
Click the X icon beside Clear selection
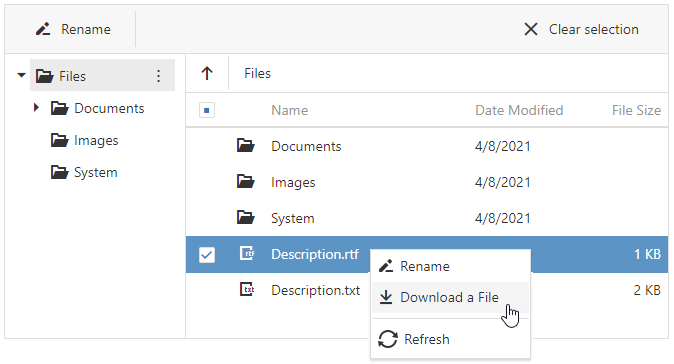[x=531, y=29]
